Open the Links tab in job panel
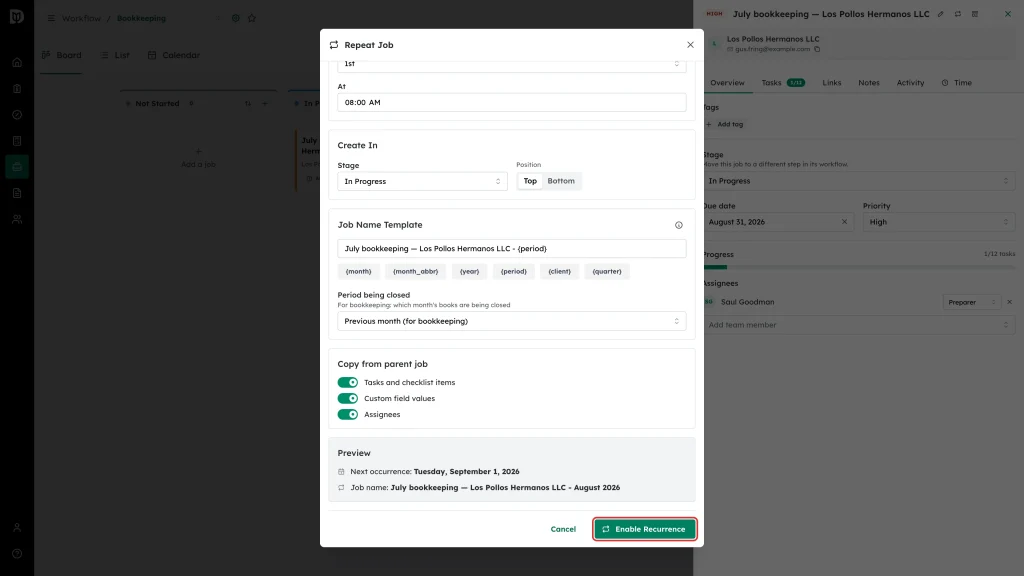Viewport: 1024px width, 576px height. click(831, 83)
